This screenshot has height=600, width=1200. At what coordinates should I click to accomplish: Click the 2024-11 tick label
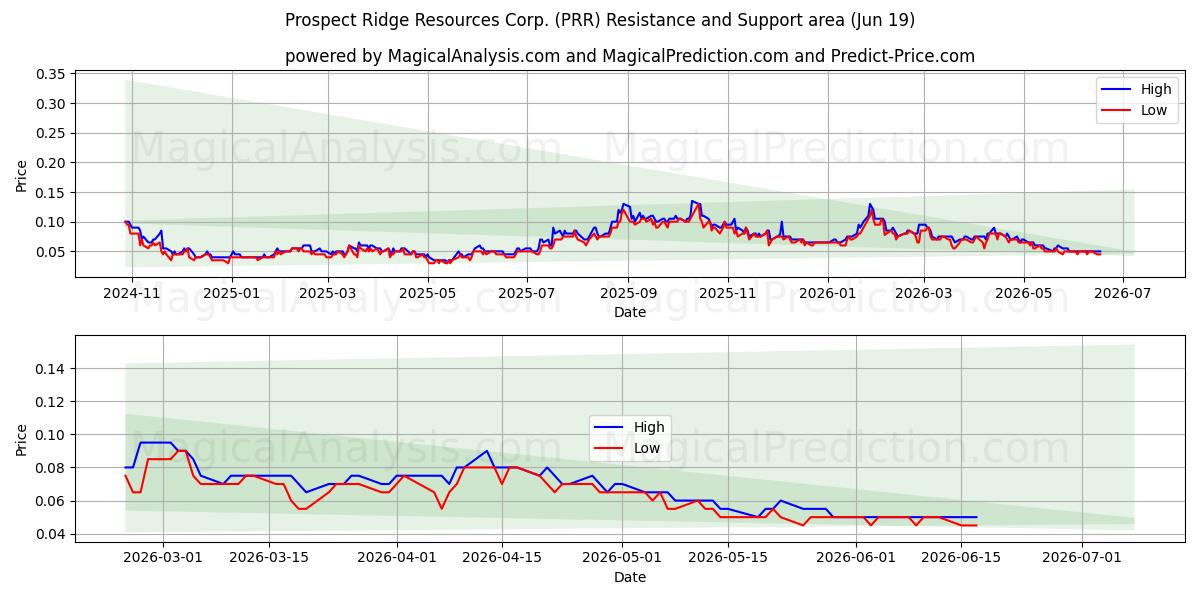(132, 293)
